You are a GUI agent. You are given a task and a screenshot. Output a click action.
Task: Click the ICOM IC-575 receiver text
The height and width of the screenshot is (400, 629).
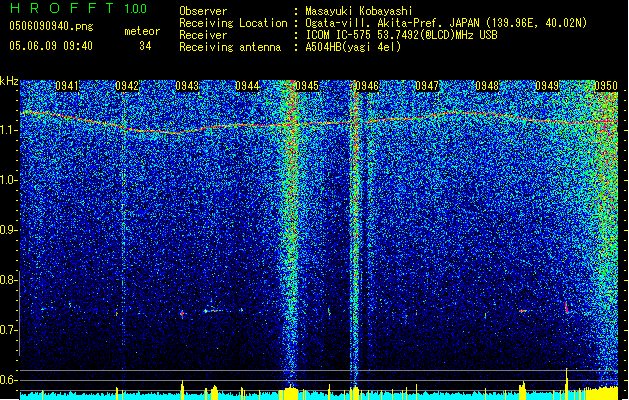coord(401,35)
